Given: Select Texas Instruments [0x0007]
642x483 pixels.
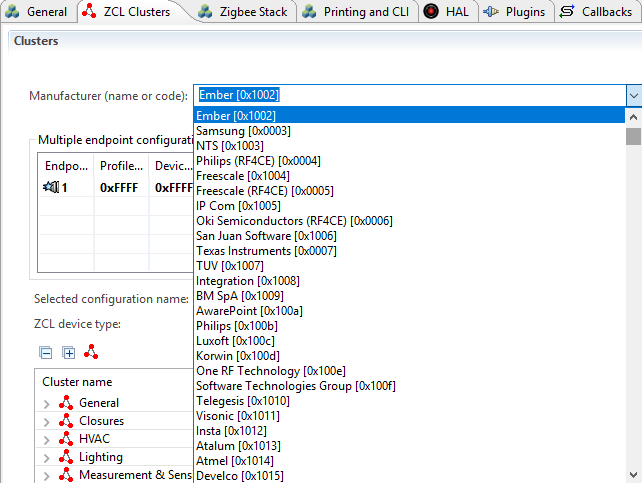Looking at the screenshot, I should click(x=409, y=251).
